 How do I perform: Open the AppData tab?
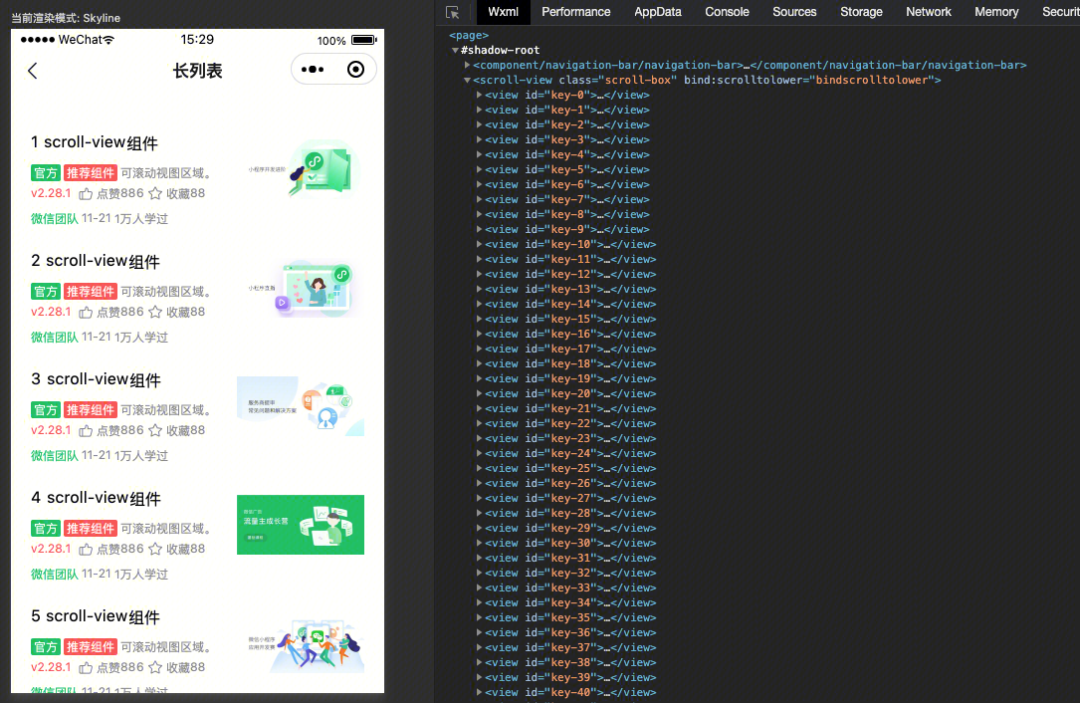[x=658, y=12]
